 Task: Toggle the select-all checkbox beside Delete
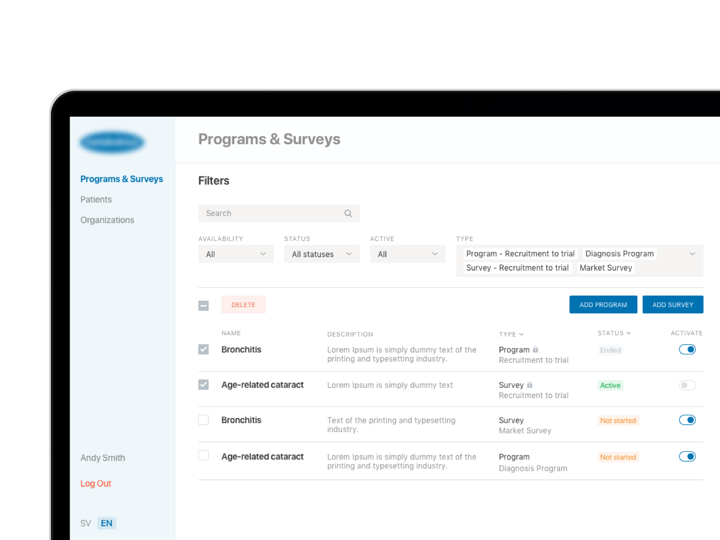[203, 306]
